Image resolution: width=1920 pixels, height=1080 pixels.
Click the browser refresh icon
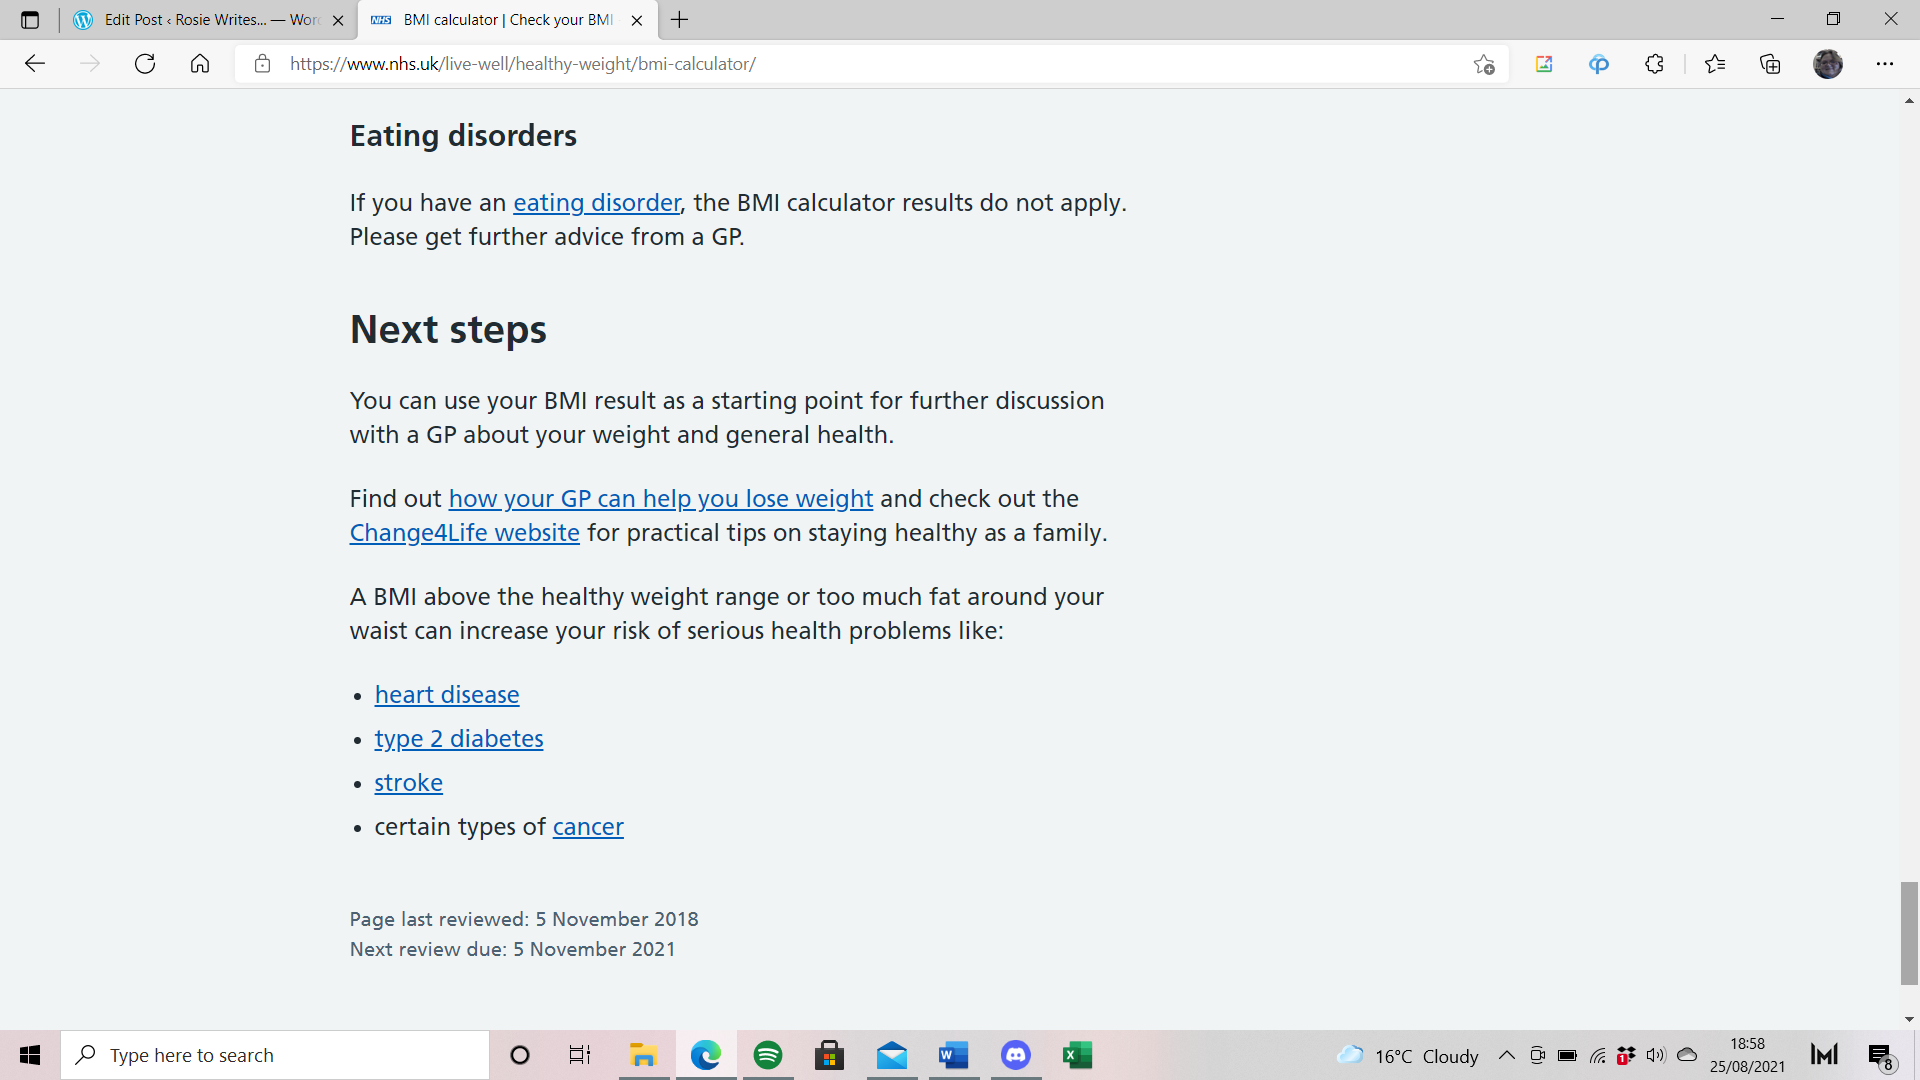[145, 64]
